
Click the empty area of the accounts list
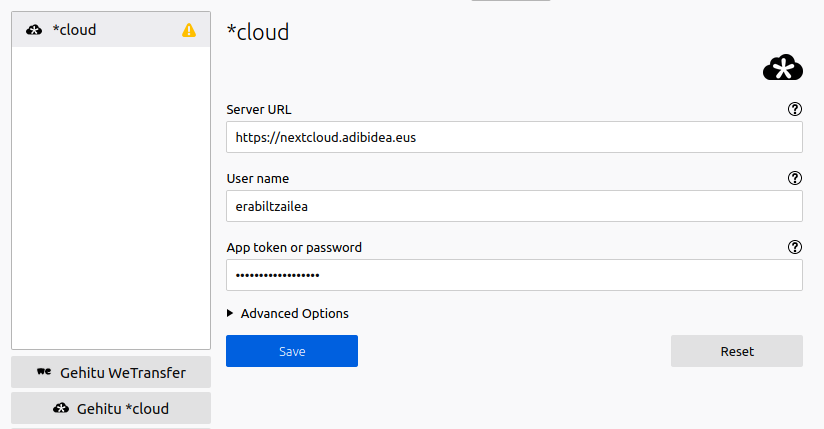[110, 200]
